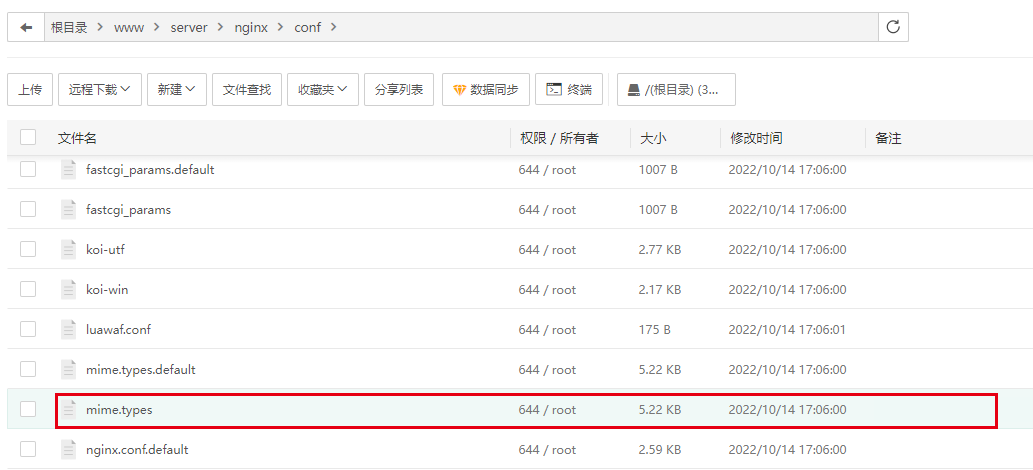Click the mime.types.default file icon
This screenshot has height=470, width=1033.
point(69,370)
